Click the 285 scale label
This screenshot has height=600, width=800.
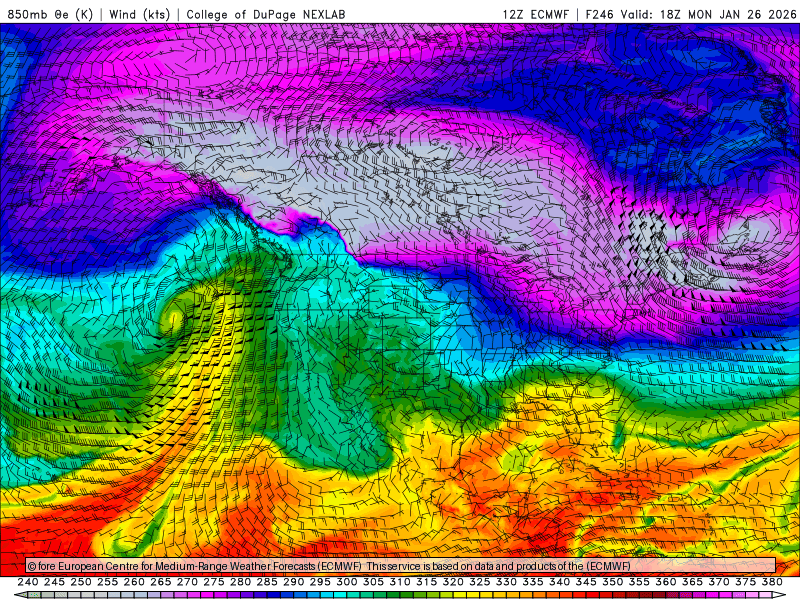click(x=267, y=582)
